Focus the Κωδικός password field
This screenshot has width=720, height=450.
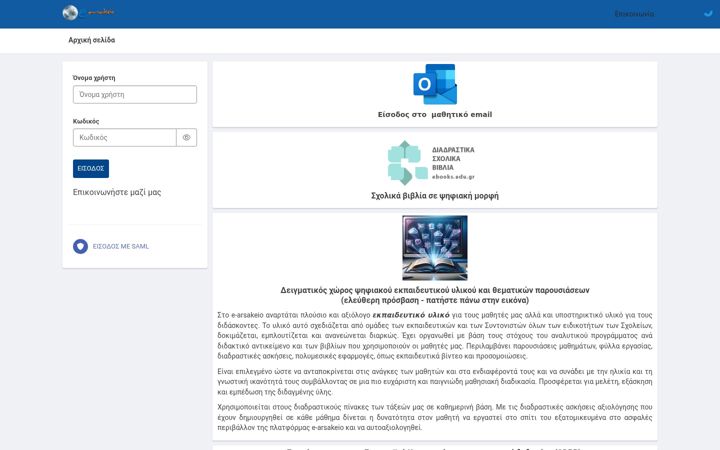pyautogui.click(x=124, y=137)
